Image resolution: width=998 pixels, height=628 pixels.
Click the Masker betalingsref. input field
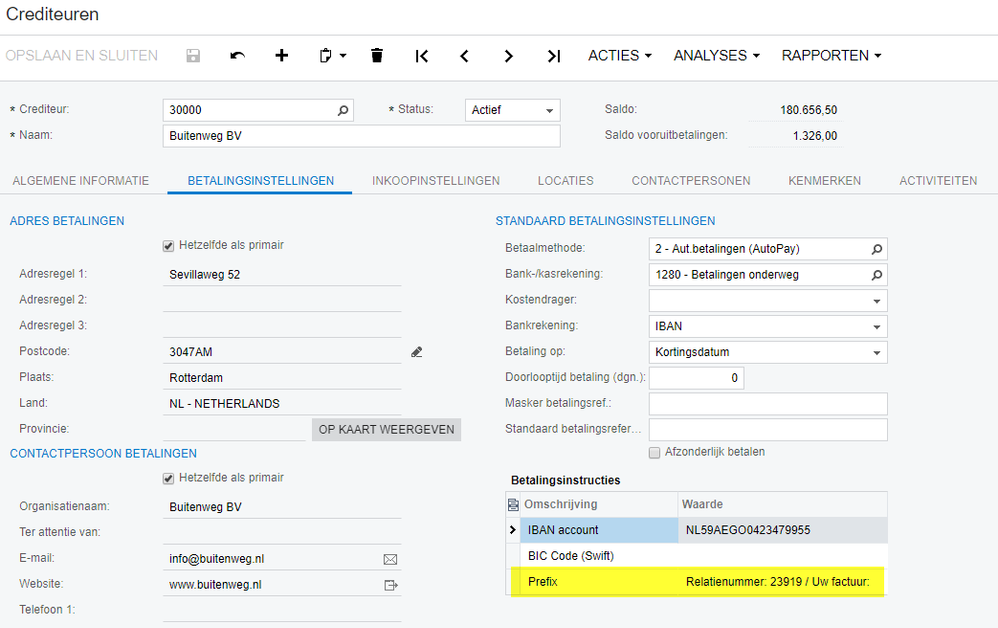coord(767,404)
